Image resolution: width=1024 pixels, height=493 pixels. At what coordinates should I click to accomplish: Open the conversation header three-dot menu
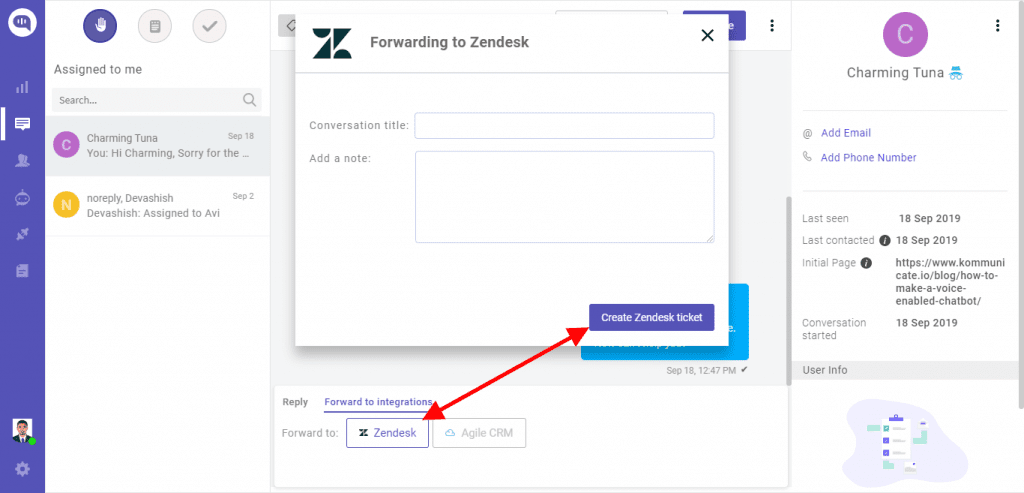pos(772,25)
